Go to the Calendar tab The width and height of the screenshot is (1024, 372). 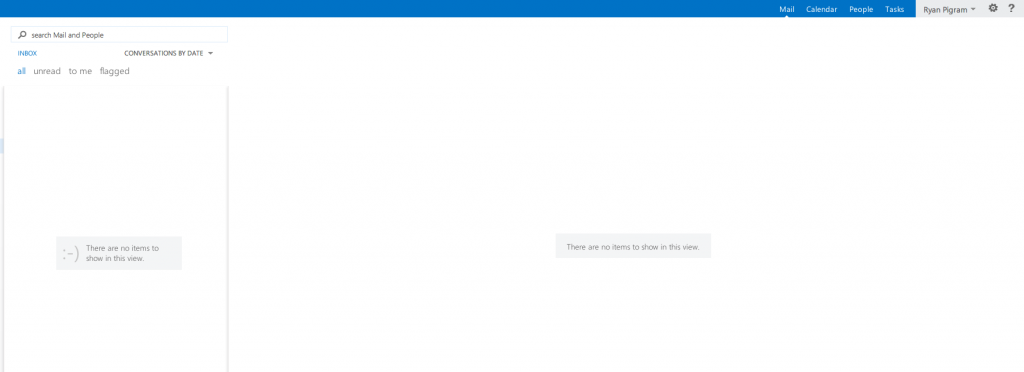tap(822, 9)
